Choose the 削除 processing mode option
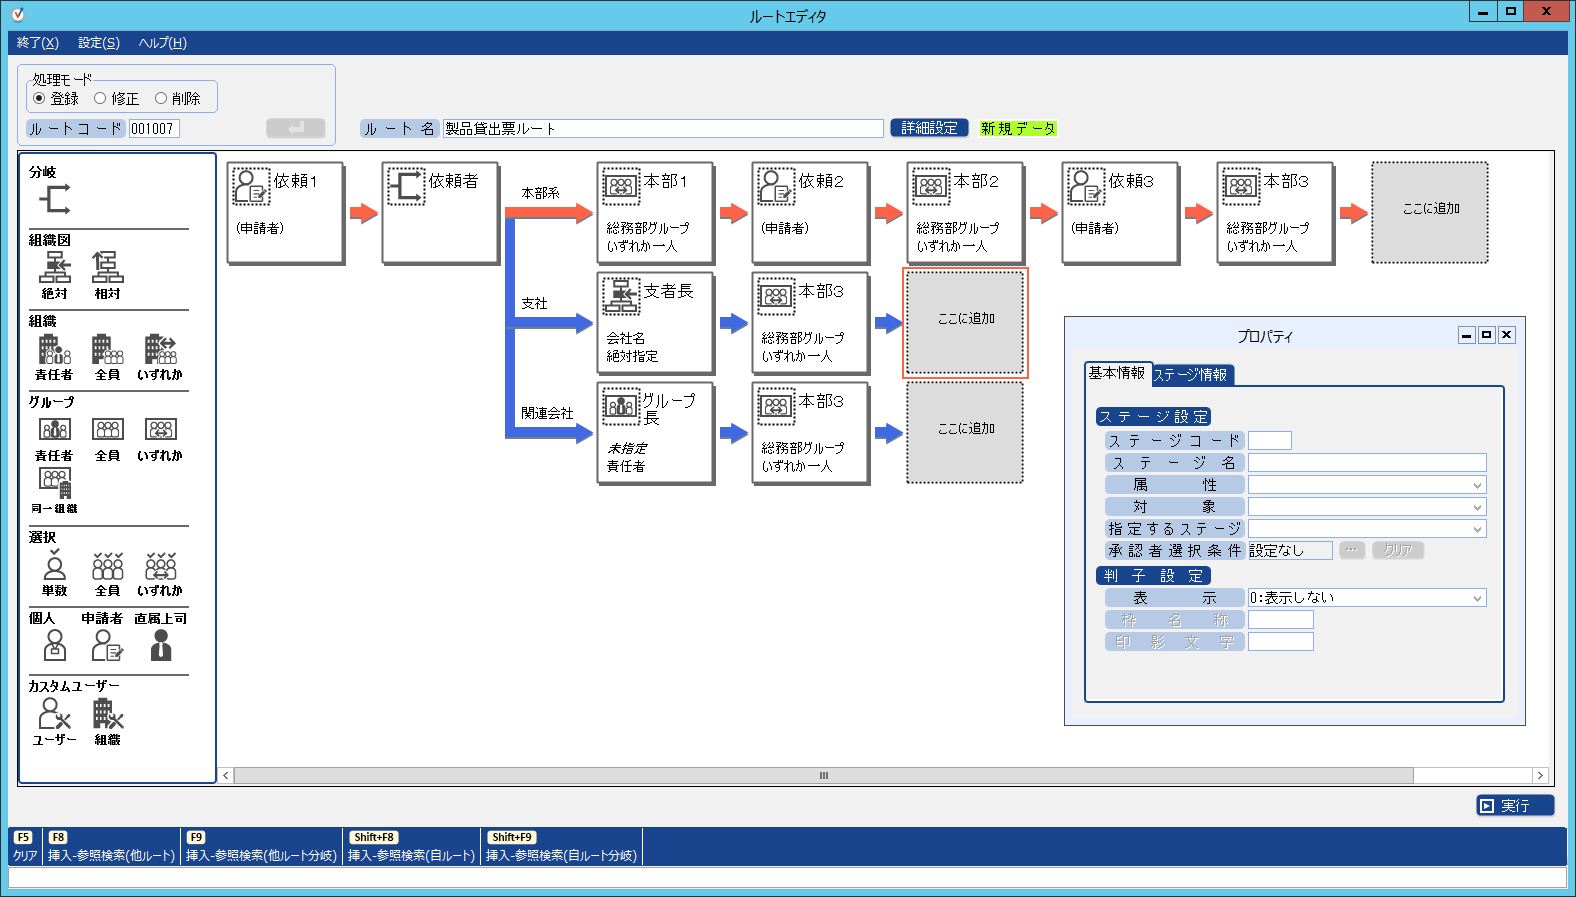 click(x=161, y=98)
